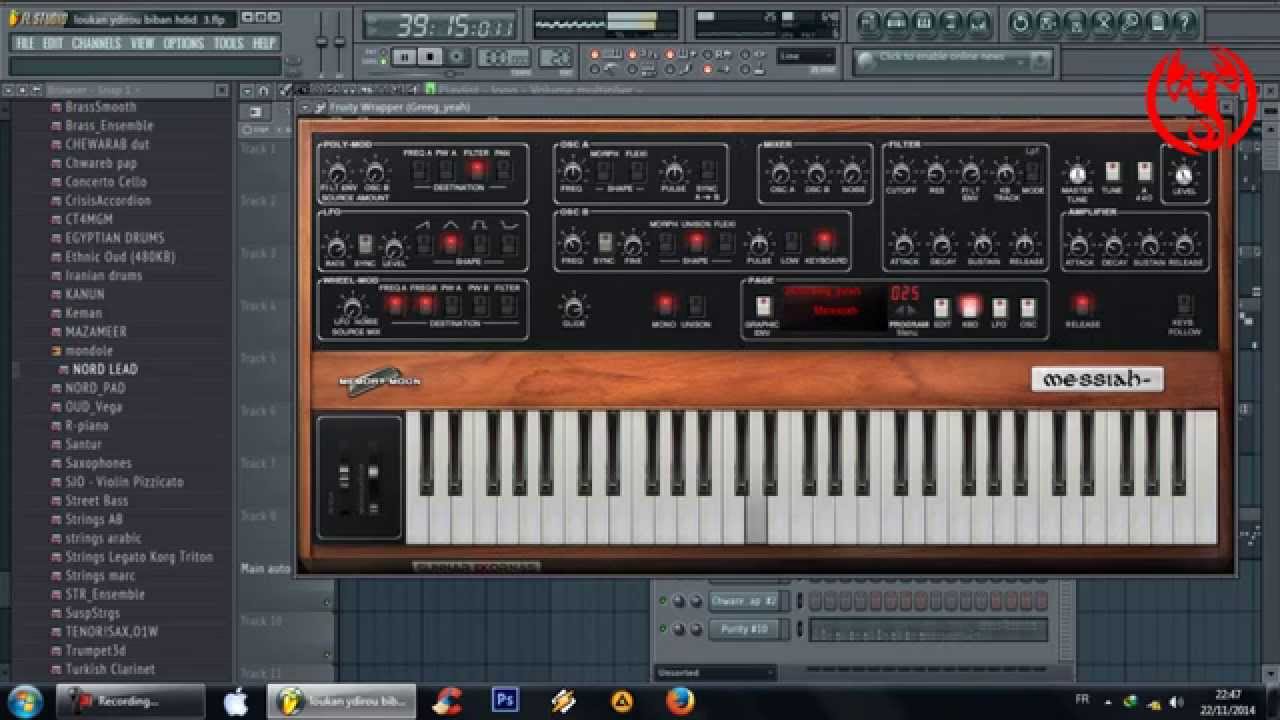Click the TUNE button

click(x=1112, y=171)
